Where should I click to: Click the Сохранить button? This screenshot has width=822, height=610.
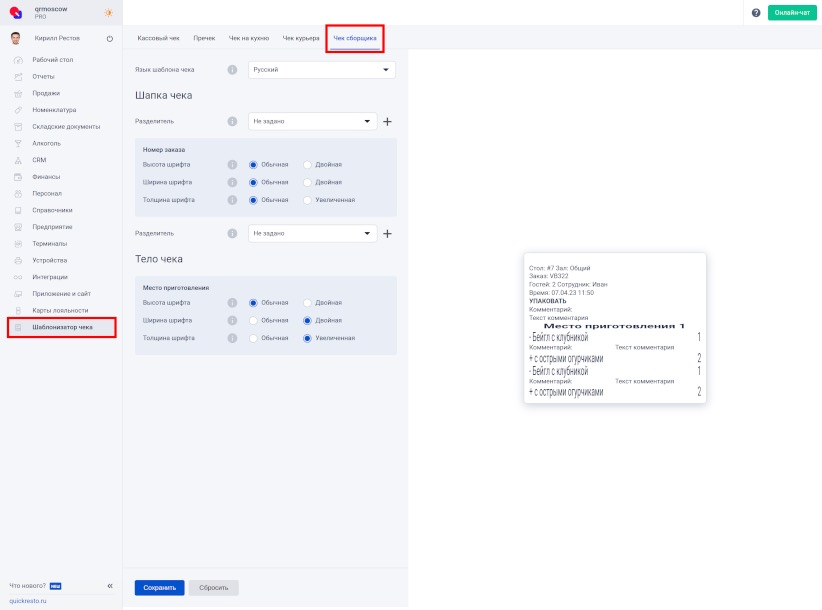pos(159,587)
